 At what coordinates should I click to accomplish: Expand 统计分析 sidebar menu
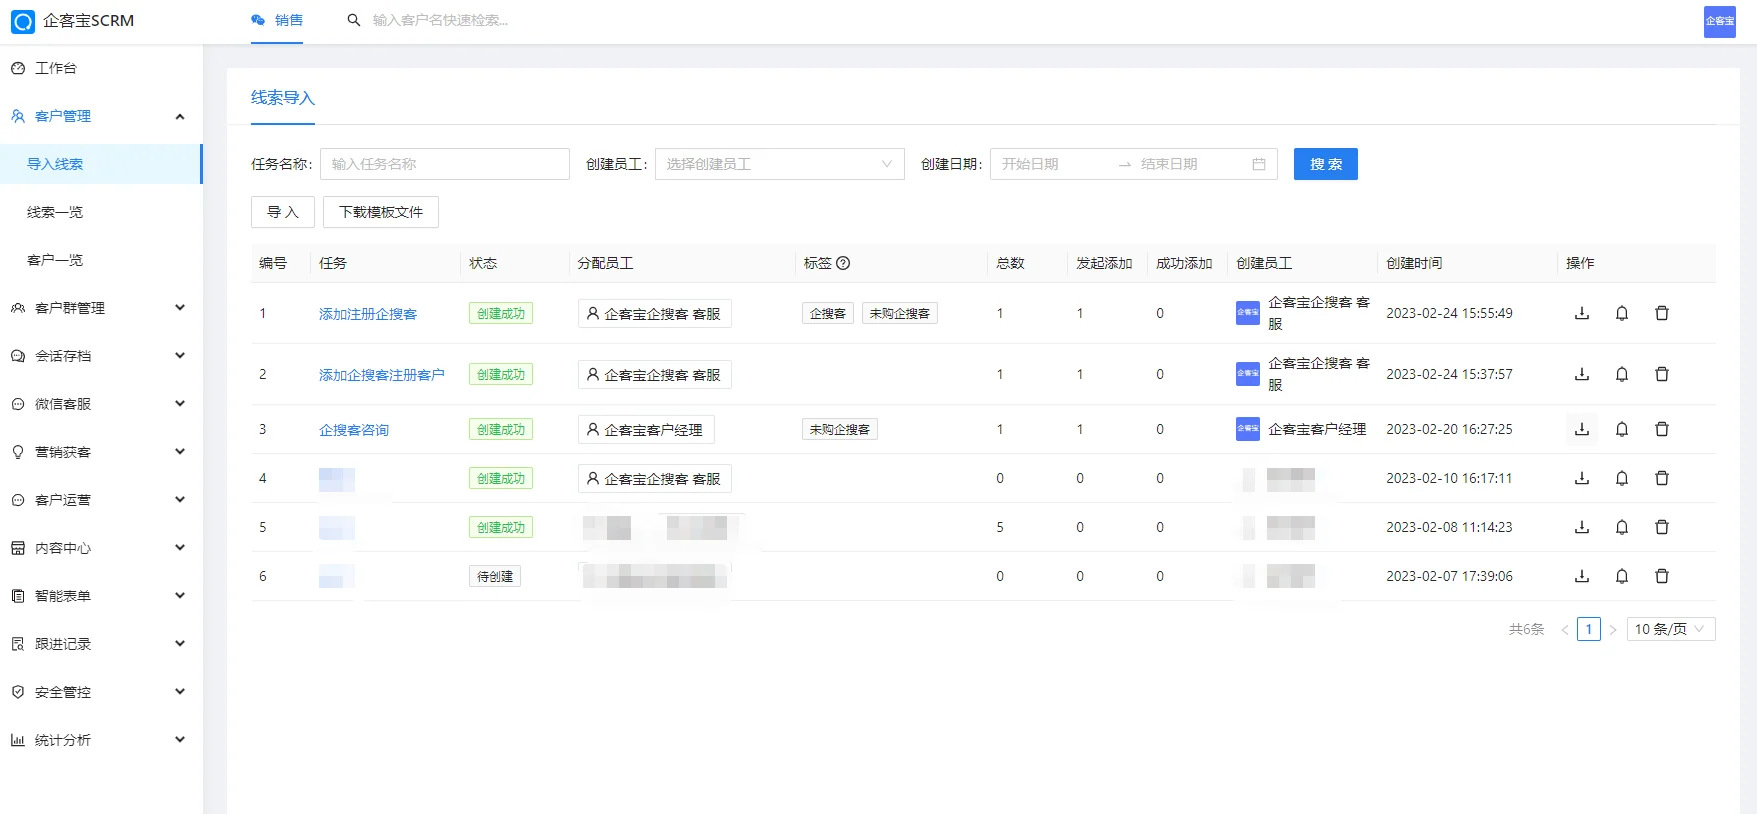pos(101,740)
